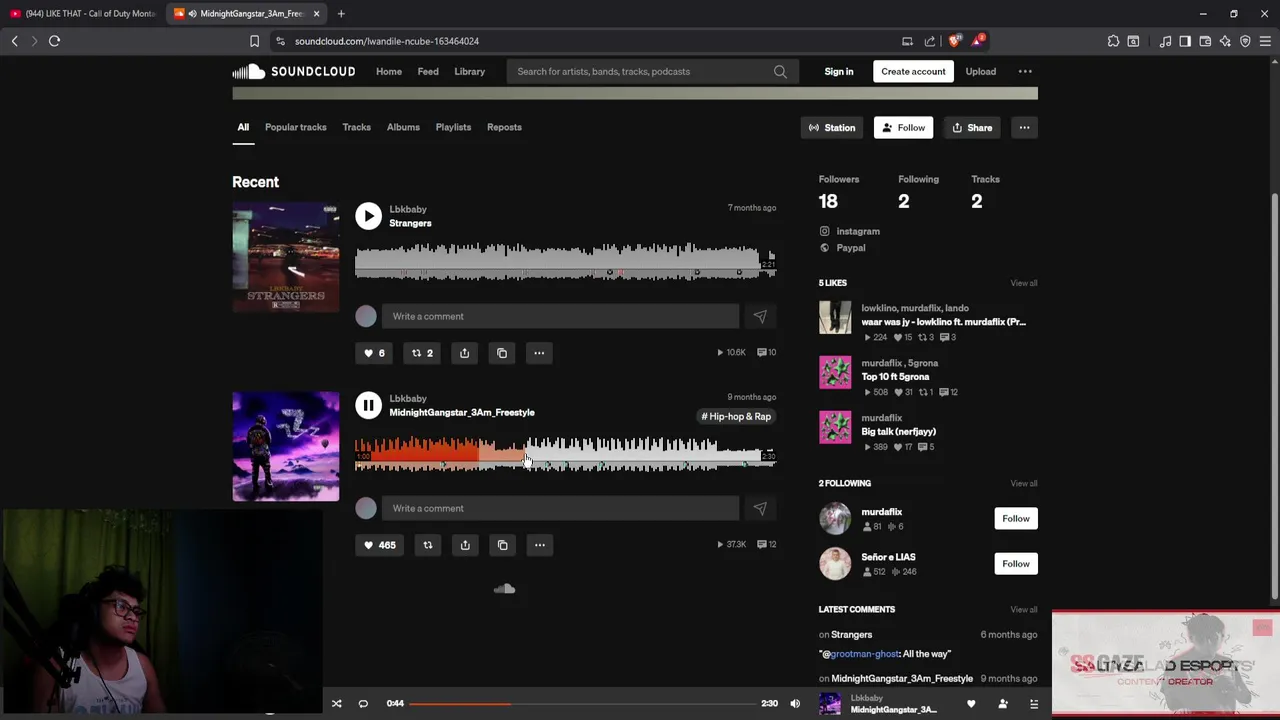Copy link of MidnightGangstar_3Am_Freestyle track
This screenshot has height=720, width=1280.
pos(502,545)
